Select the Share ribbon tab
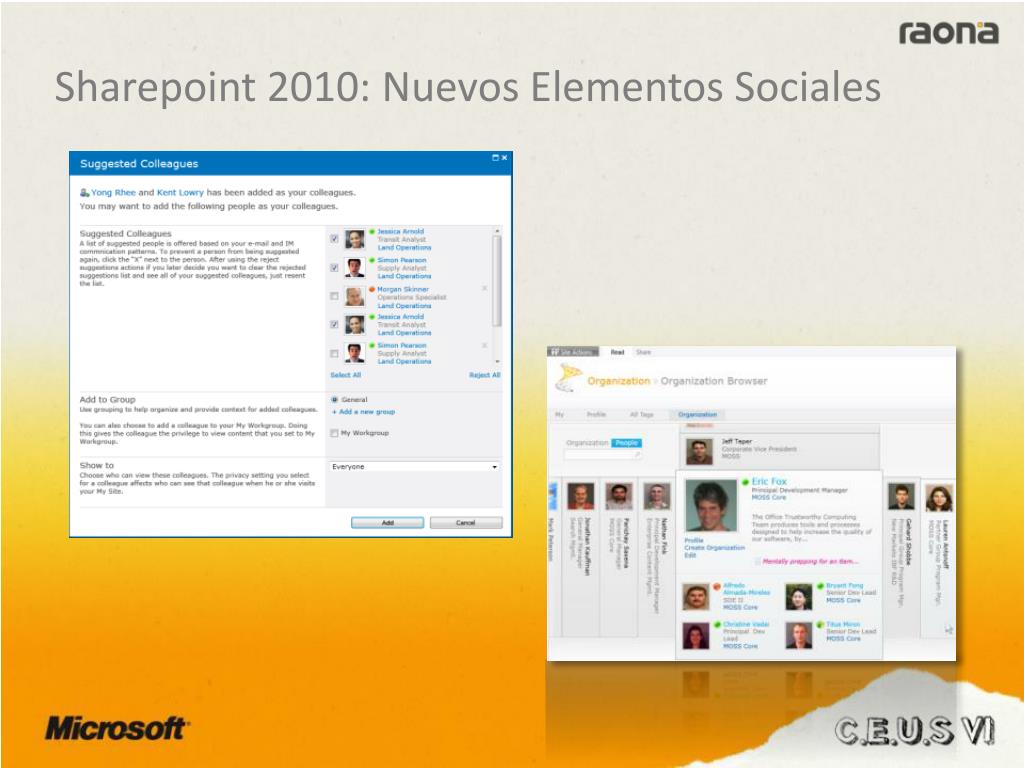This screenshot has height=768, width=1024. point(643,352)
